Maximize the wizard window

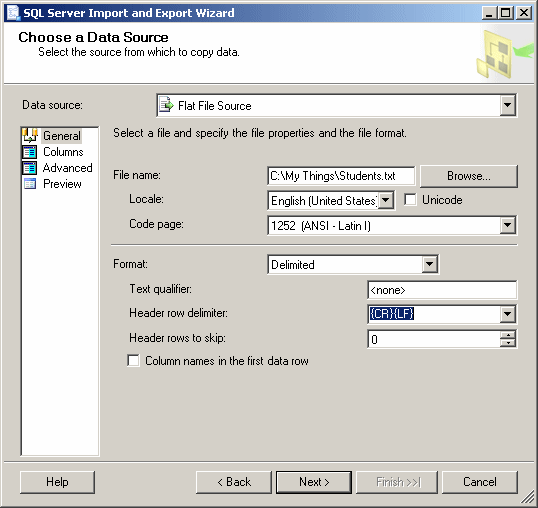pyautogui.click(x=506, y=13)
